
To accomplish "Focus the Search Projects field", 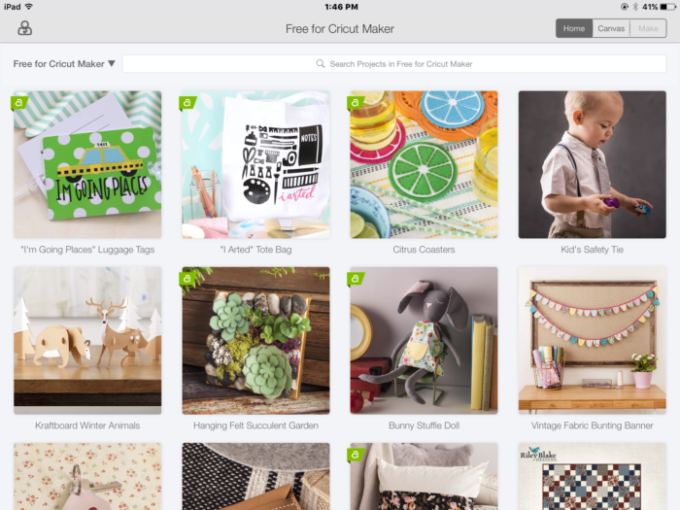I will [x=394, y=64].
